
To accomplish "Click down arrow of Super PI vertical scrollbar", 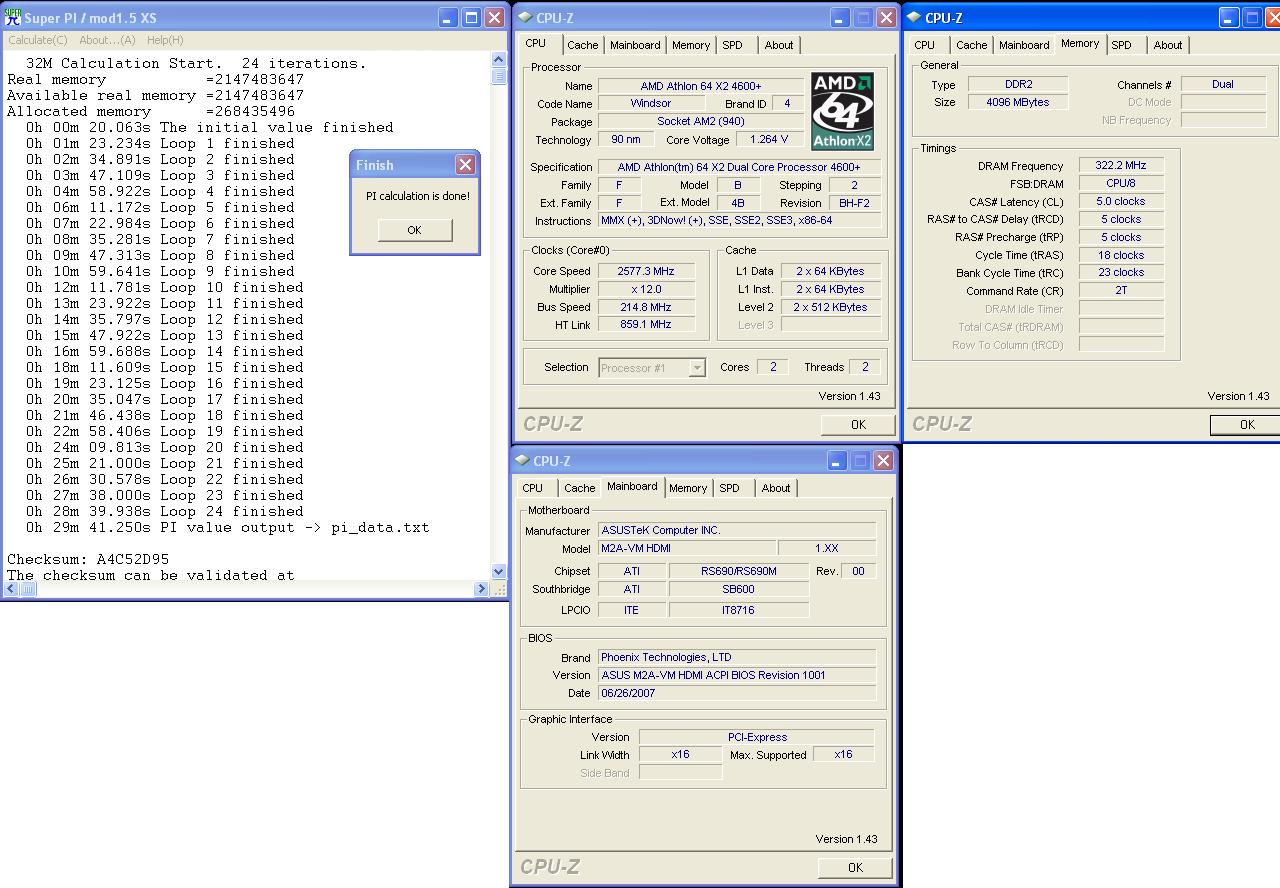I will point(499,571).
